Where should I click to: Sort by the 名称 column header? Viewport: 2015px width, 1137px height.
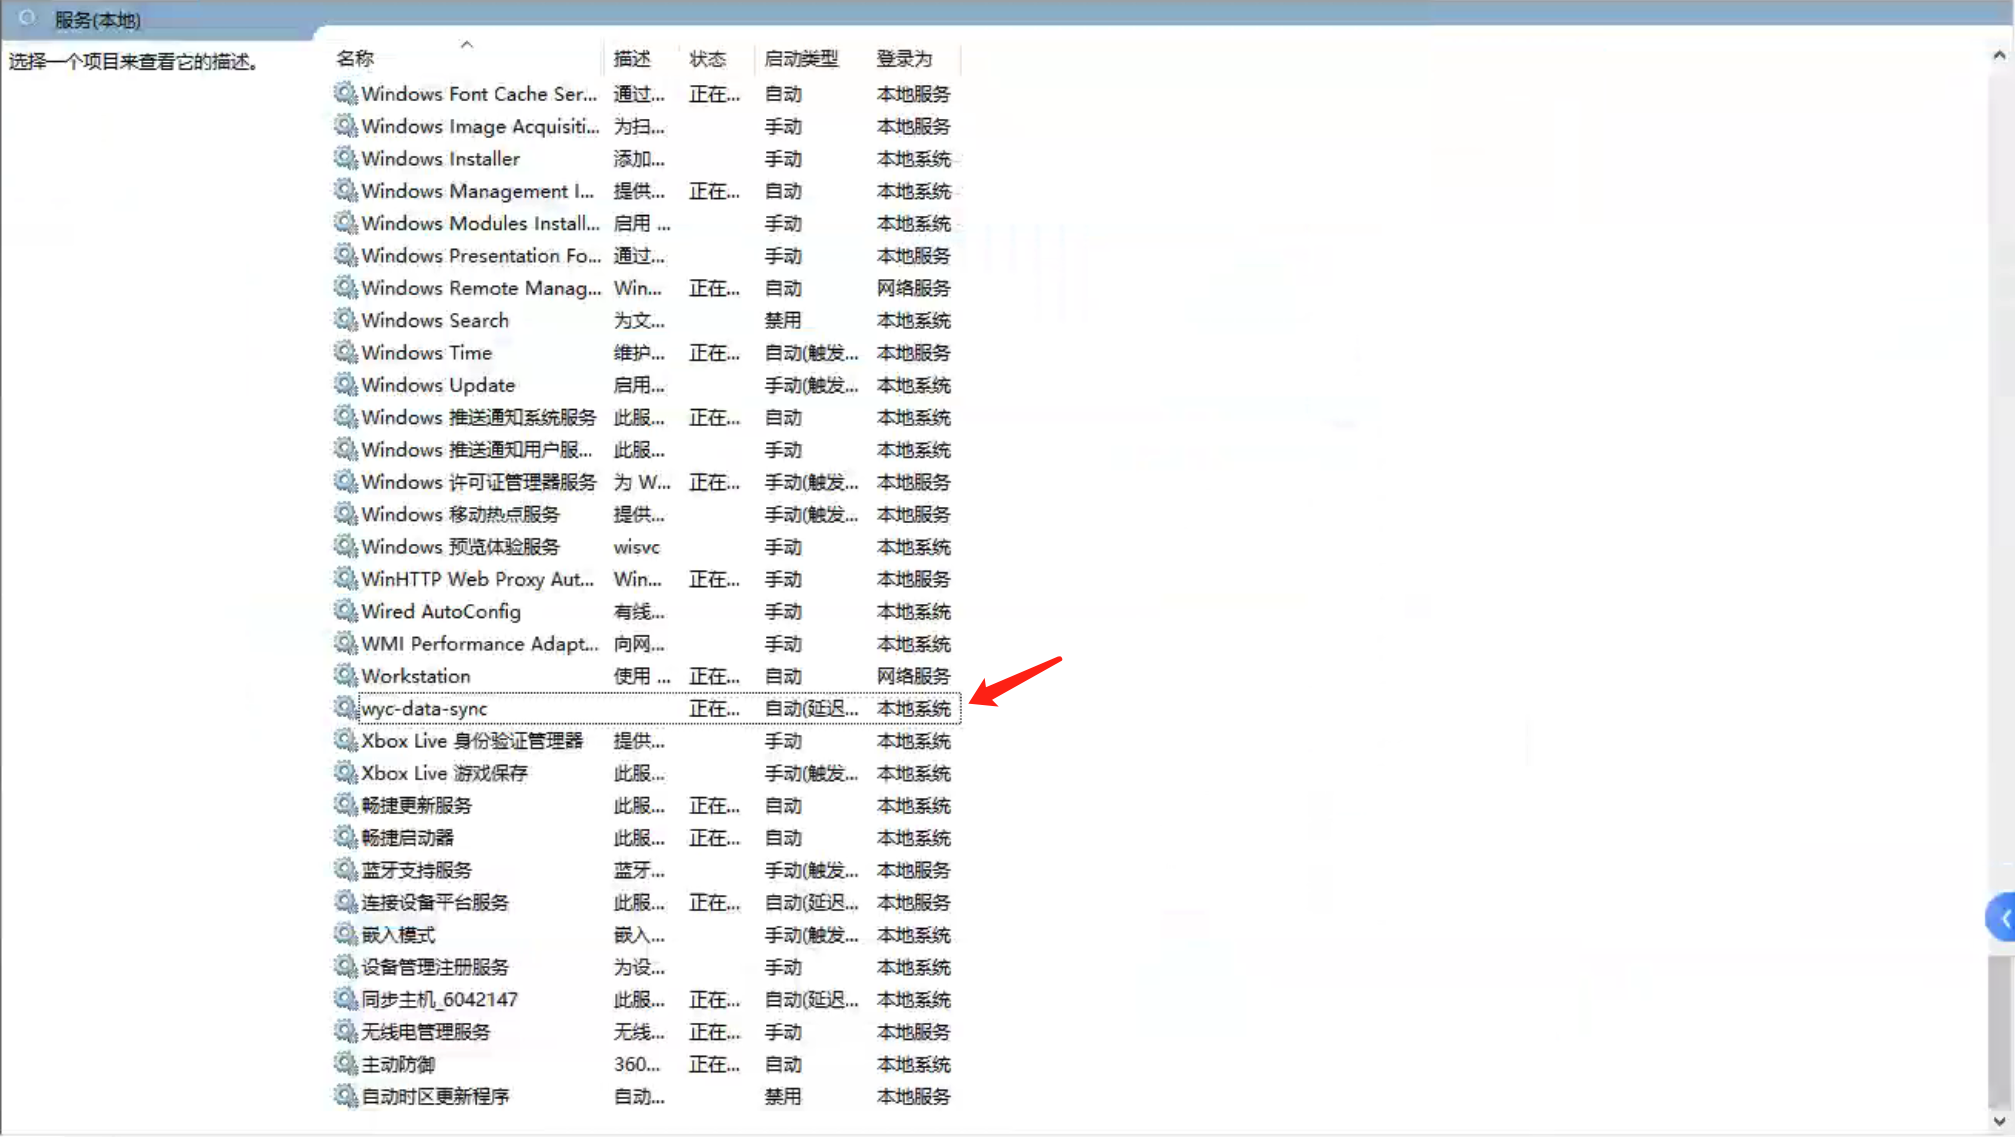pos(355,59)
